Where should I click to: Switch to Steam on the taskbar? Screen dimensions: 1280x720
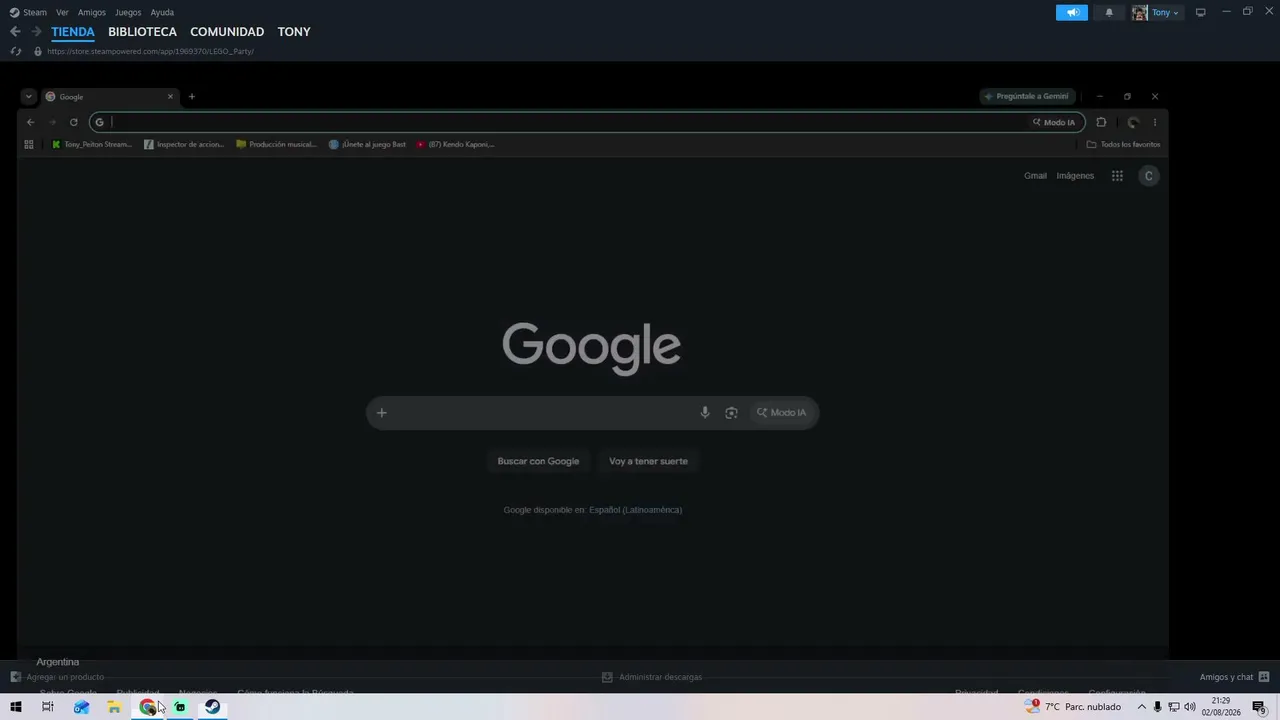tap(212, 707)
